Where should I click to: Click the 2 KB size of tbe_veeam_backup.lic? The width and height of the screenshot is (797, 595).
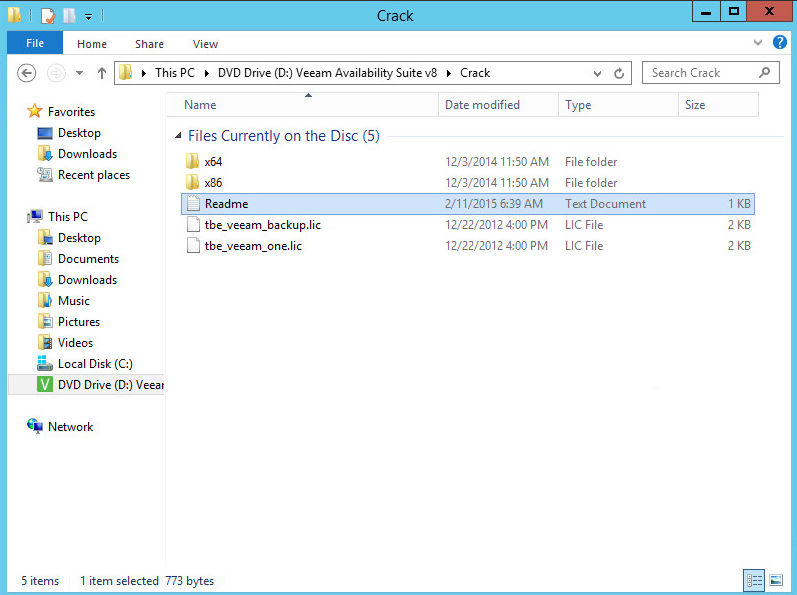point(739,225)
